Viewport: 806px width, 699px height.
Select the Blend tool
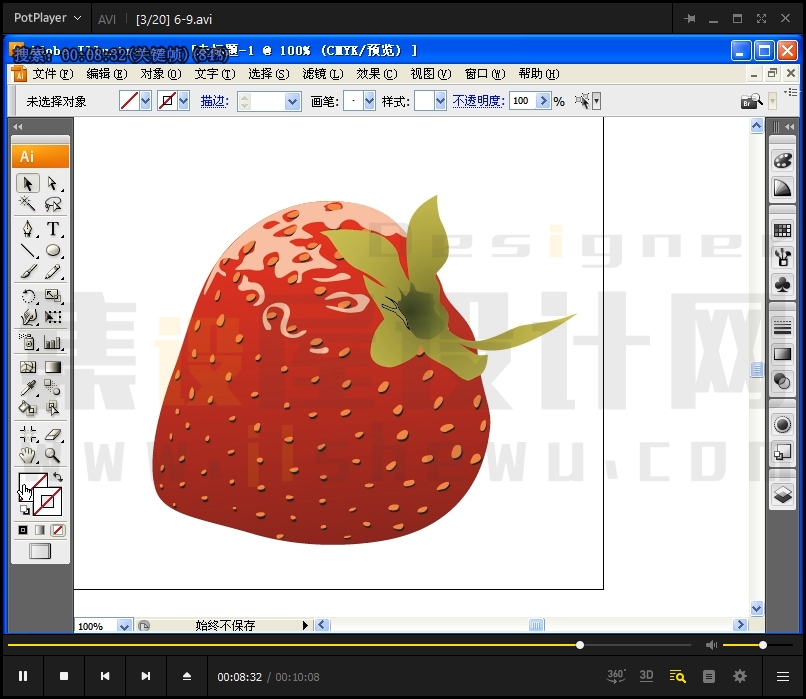click(52, 387)
